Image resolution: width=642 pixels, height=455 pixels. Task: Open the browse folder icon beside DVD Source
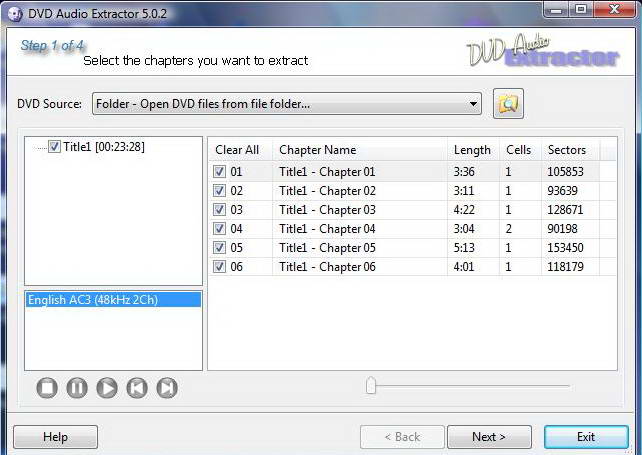pyautogui.click(x=508, y=104)
